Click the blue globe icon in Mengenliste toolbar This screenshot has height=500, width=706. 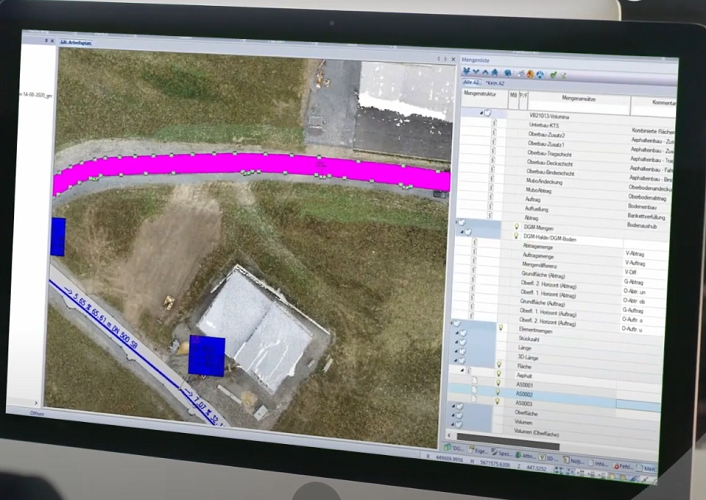[507, 73]
